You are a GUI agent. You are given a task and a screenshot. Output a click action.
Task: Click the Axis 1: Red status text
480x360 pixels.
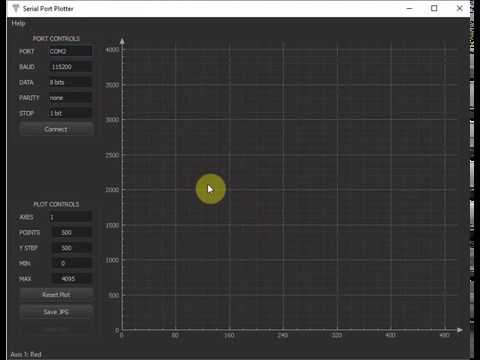(x=26, y=354)
